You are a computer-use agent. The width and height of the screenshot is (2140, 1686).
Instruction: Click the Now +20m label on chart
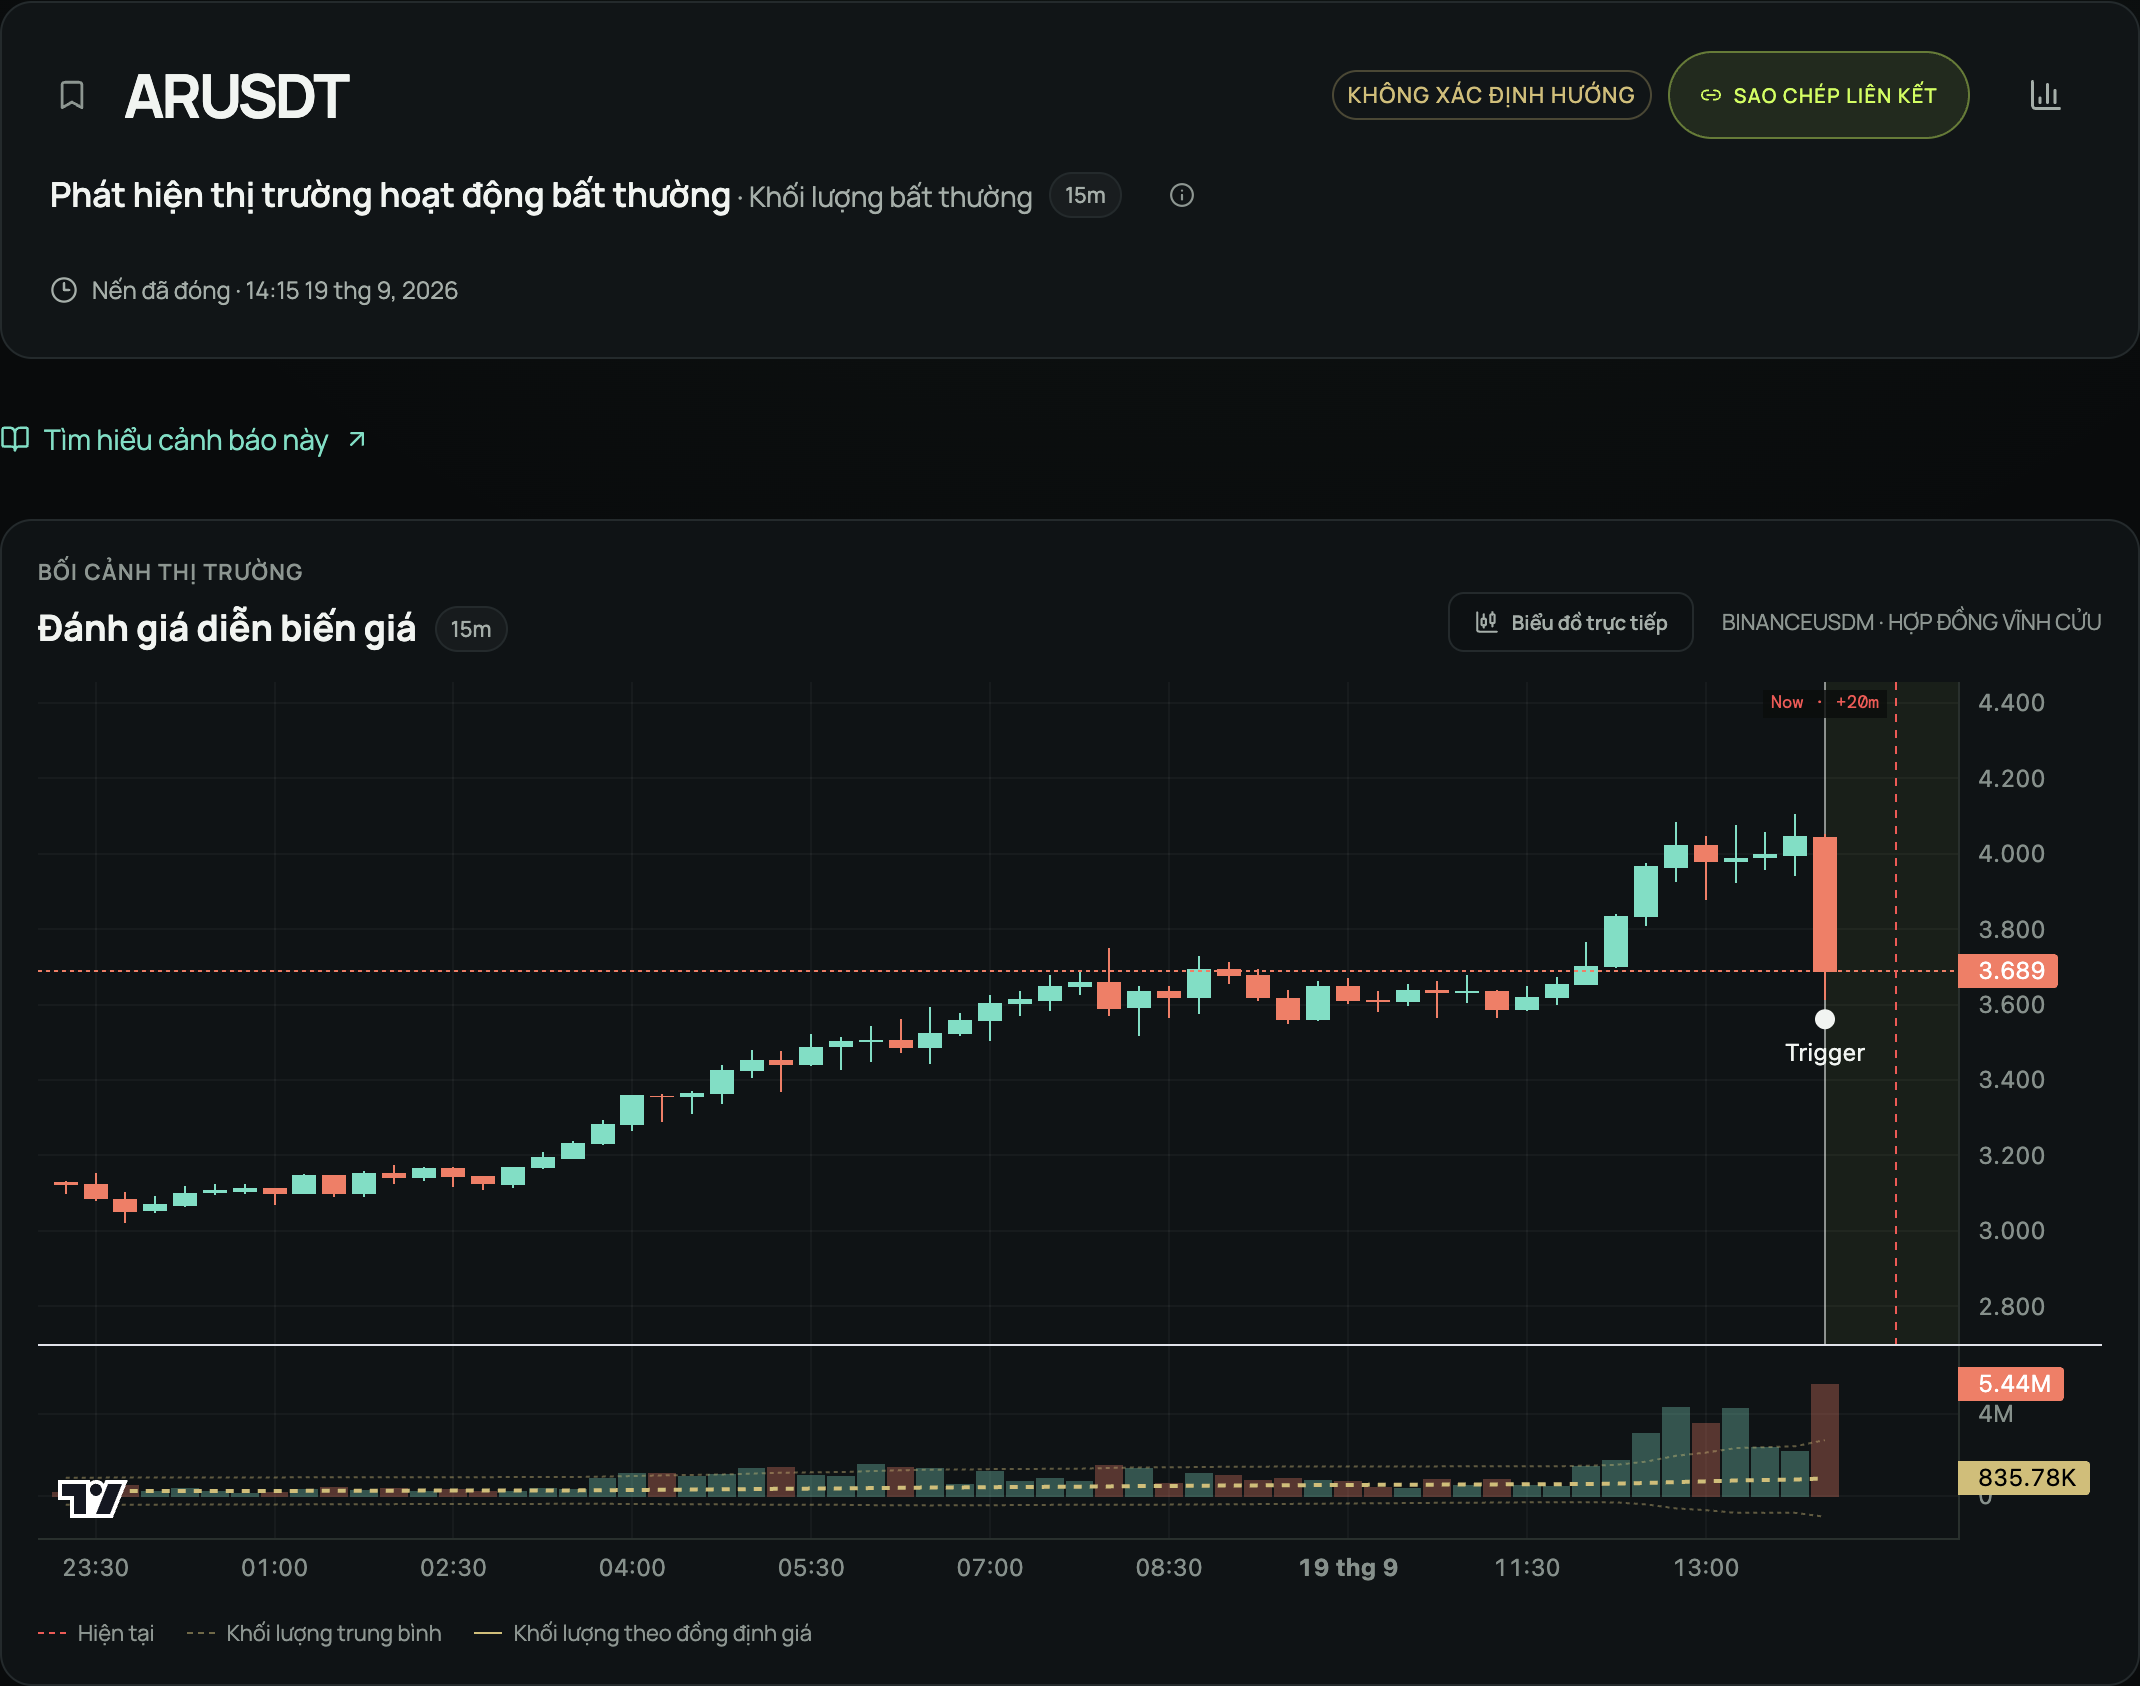pyautogui.click(x=1825, y=702)
